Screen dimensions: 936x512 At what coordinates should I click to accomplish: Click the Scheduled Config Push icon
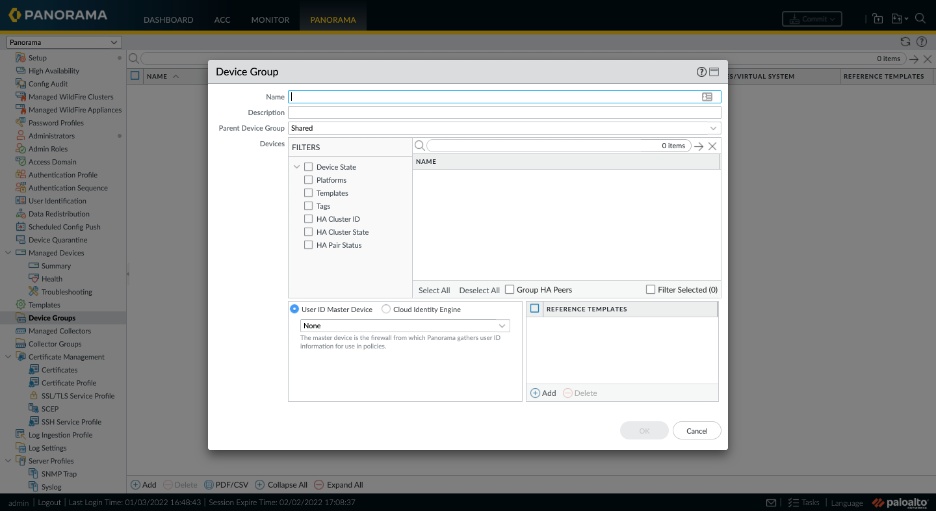pos(20,227)
